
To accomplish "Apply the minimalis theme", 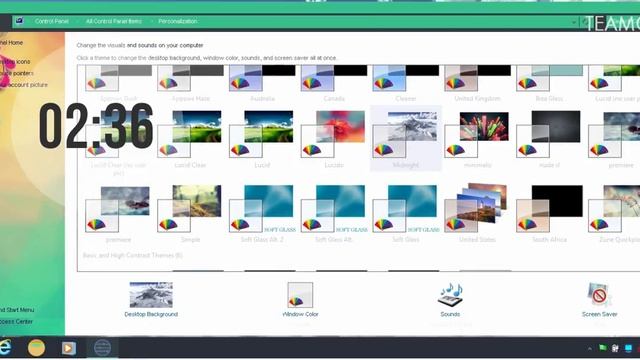I will [478, 139].
